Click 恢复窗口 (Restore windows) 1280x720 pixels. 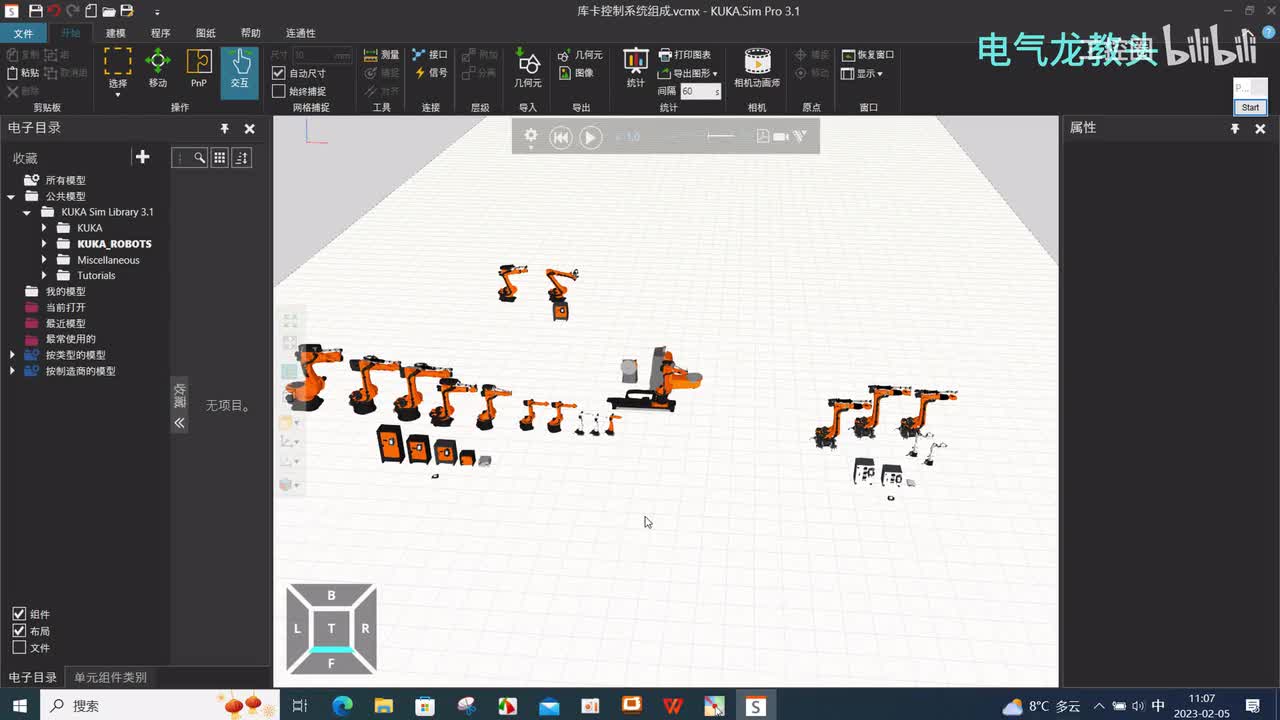868,55
